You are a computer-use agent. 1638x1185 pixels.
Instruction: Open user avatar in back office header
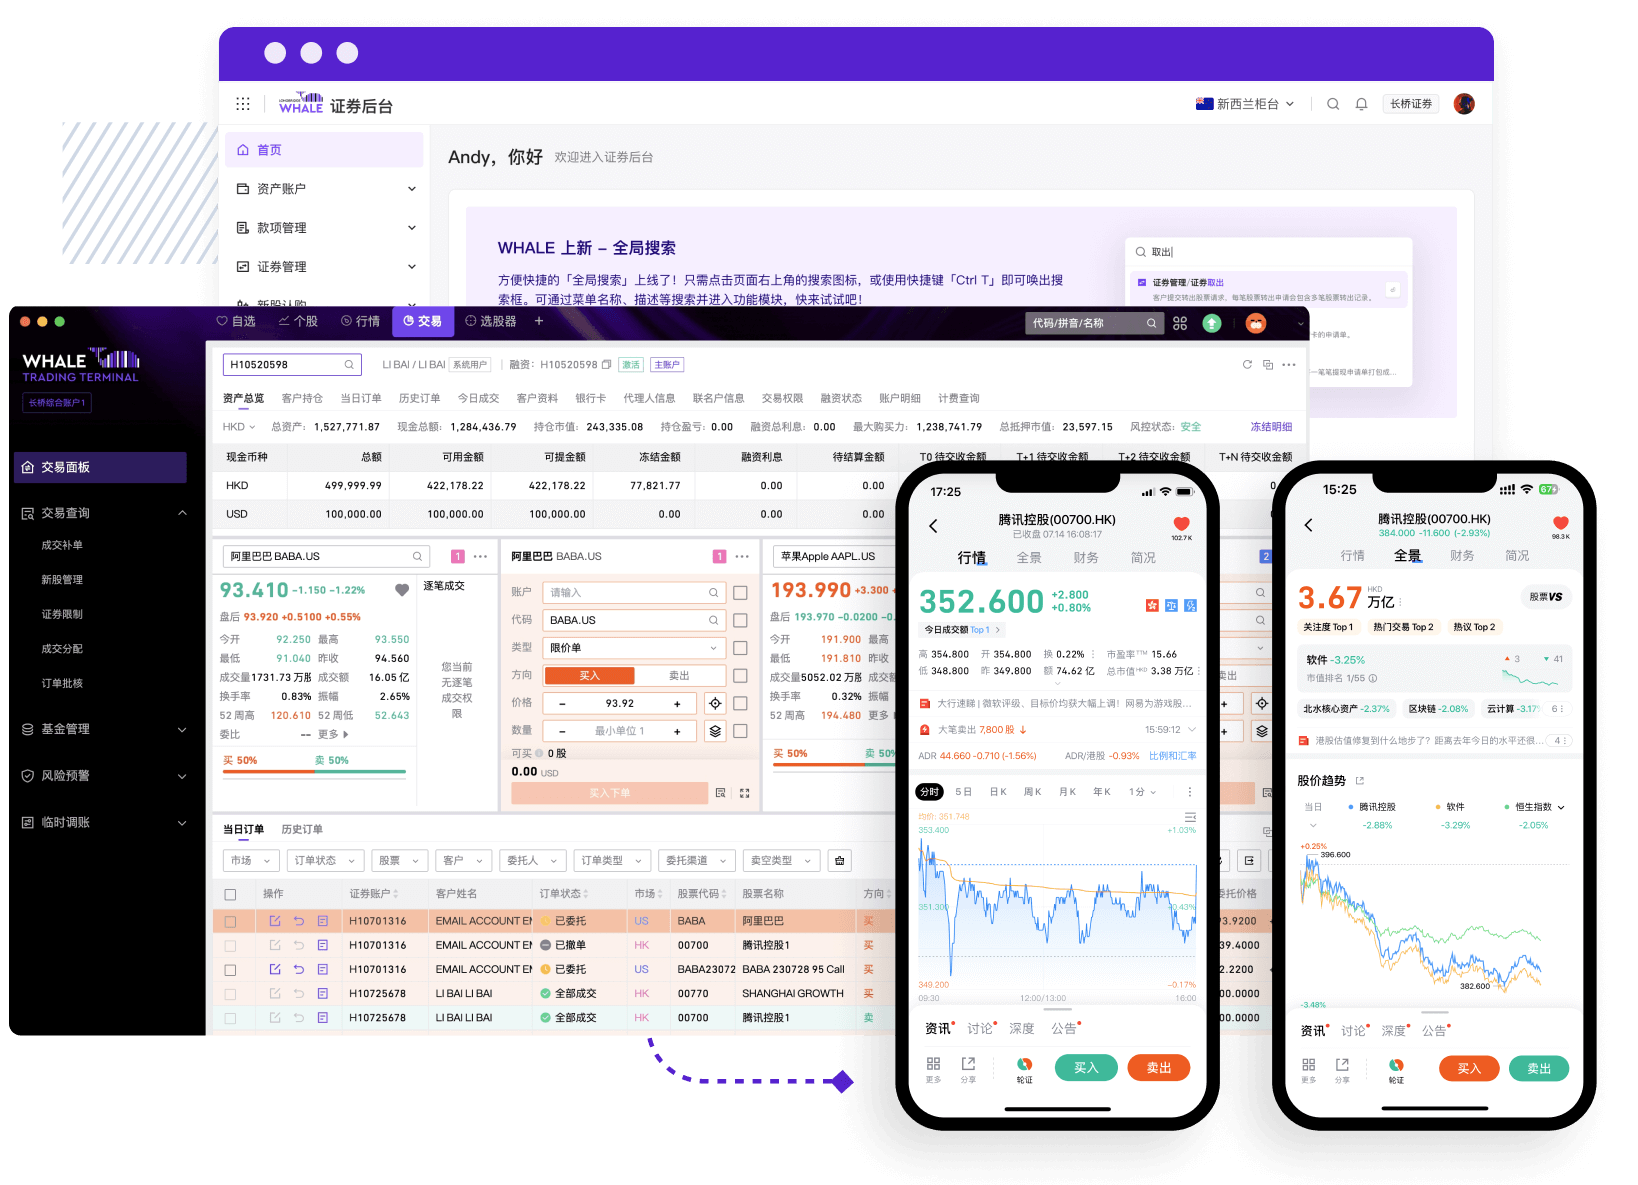pyautogui.click(x=1464, y=104)
